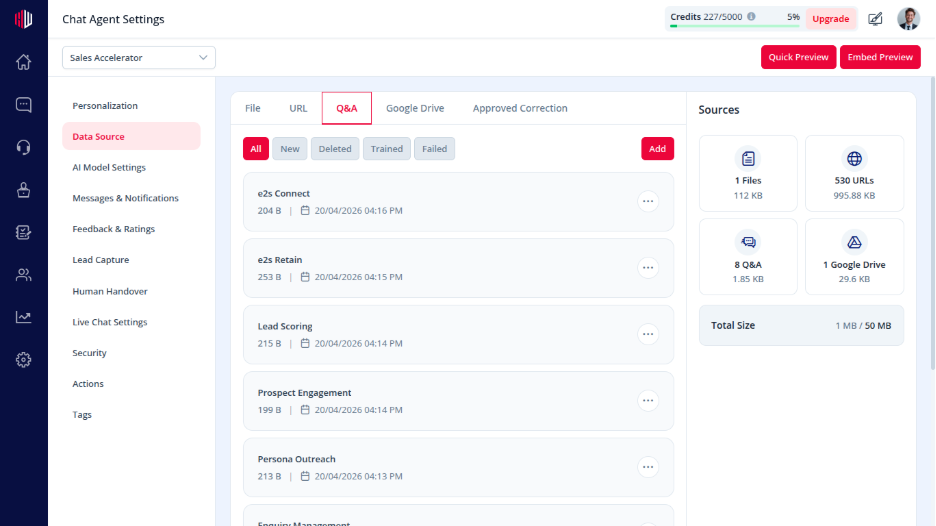Open options menu for e2s Connect
Image resolution: width=936 pixels, height=526 pixels.
(x=648, y=201)
